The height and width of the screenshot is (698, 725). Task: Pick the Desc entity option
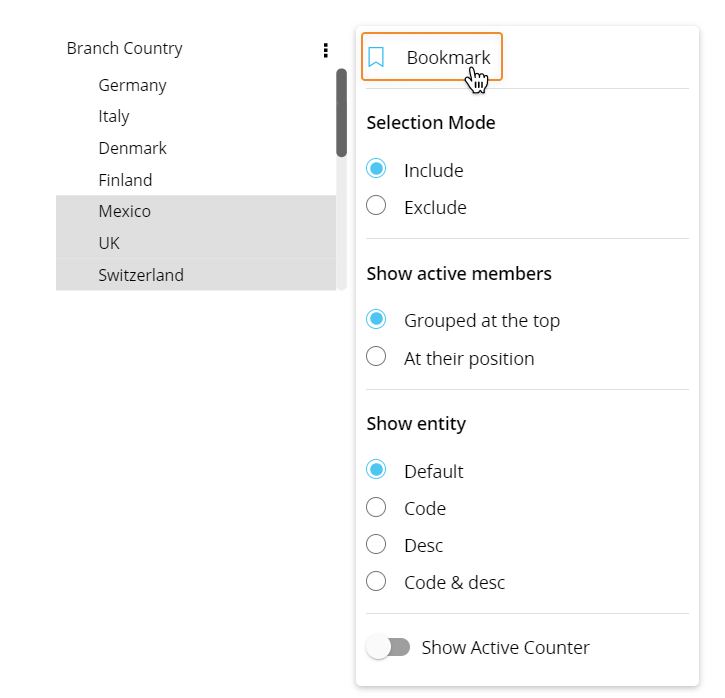pos(377,544)
